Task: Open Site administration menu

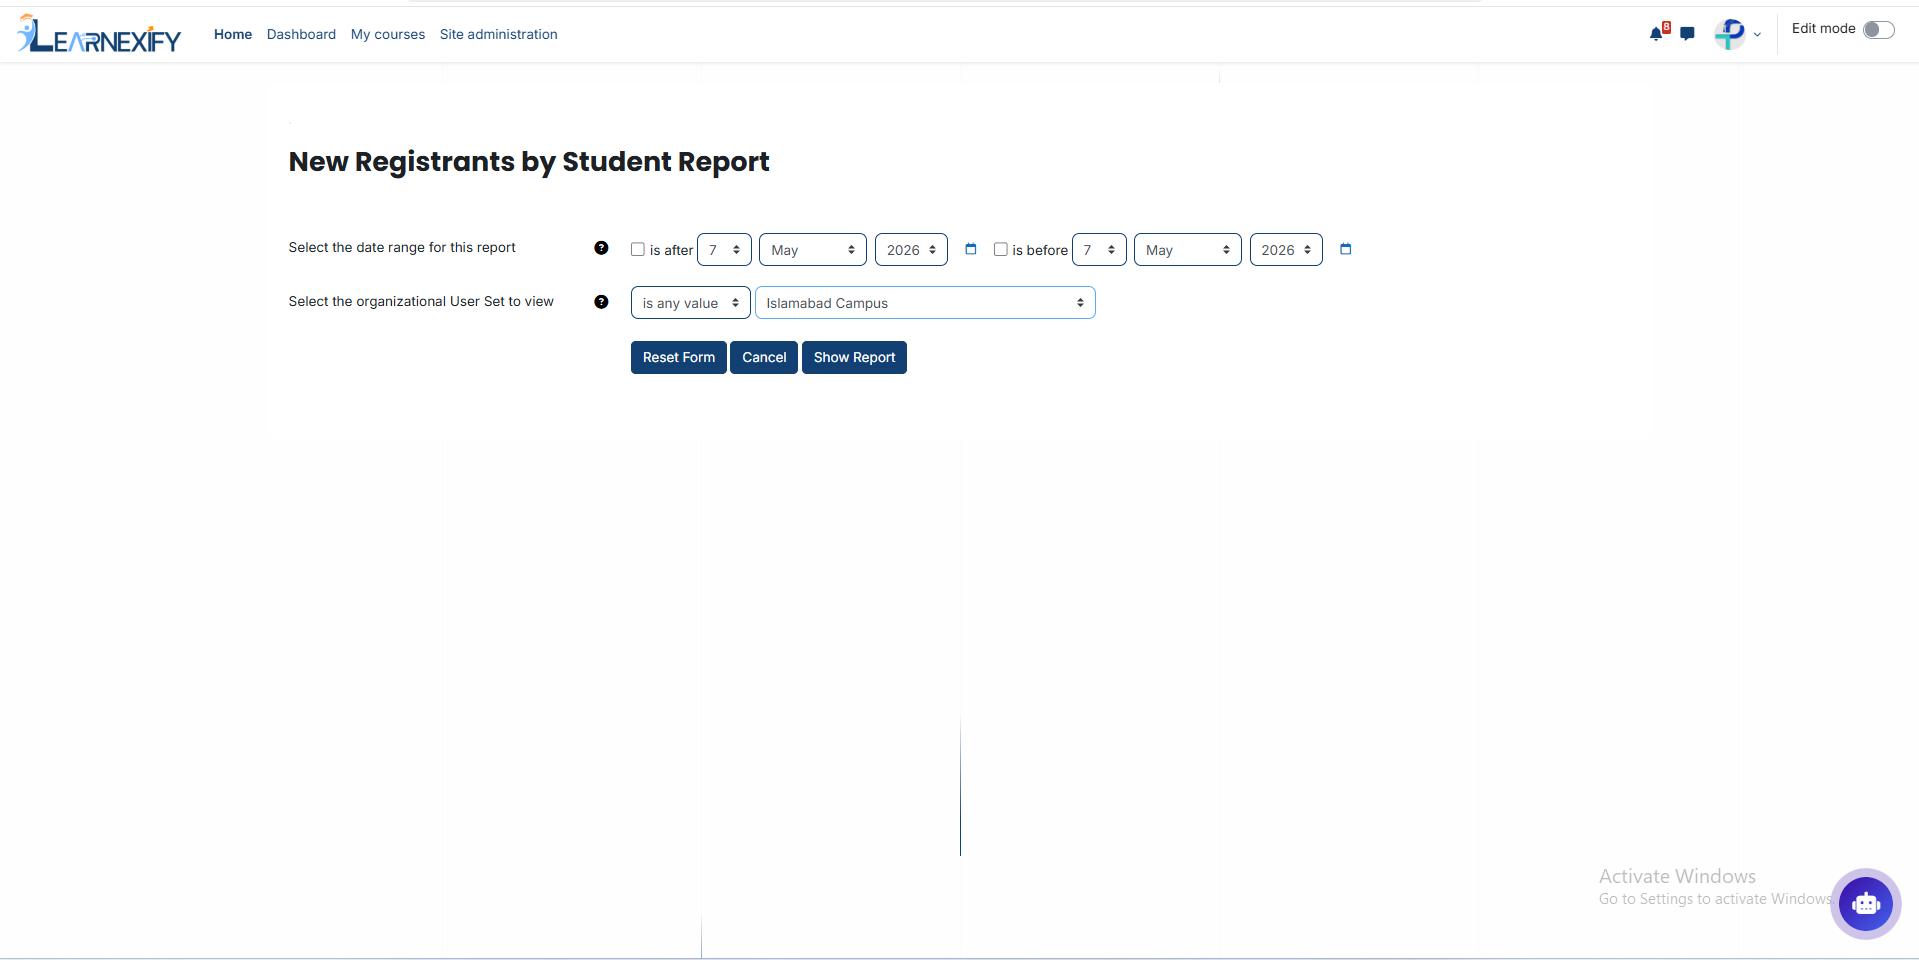Action: [x=499, y=34]
